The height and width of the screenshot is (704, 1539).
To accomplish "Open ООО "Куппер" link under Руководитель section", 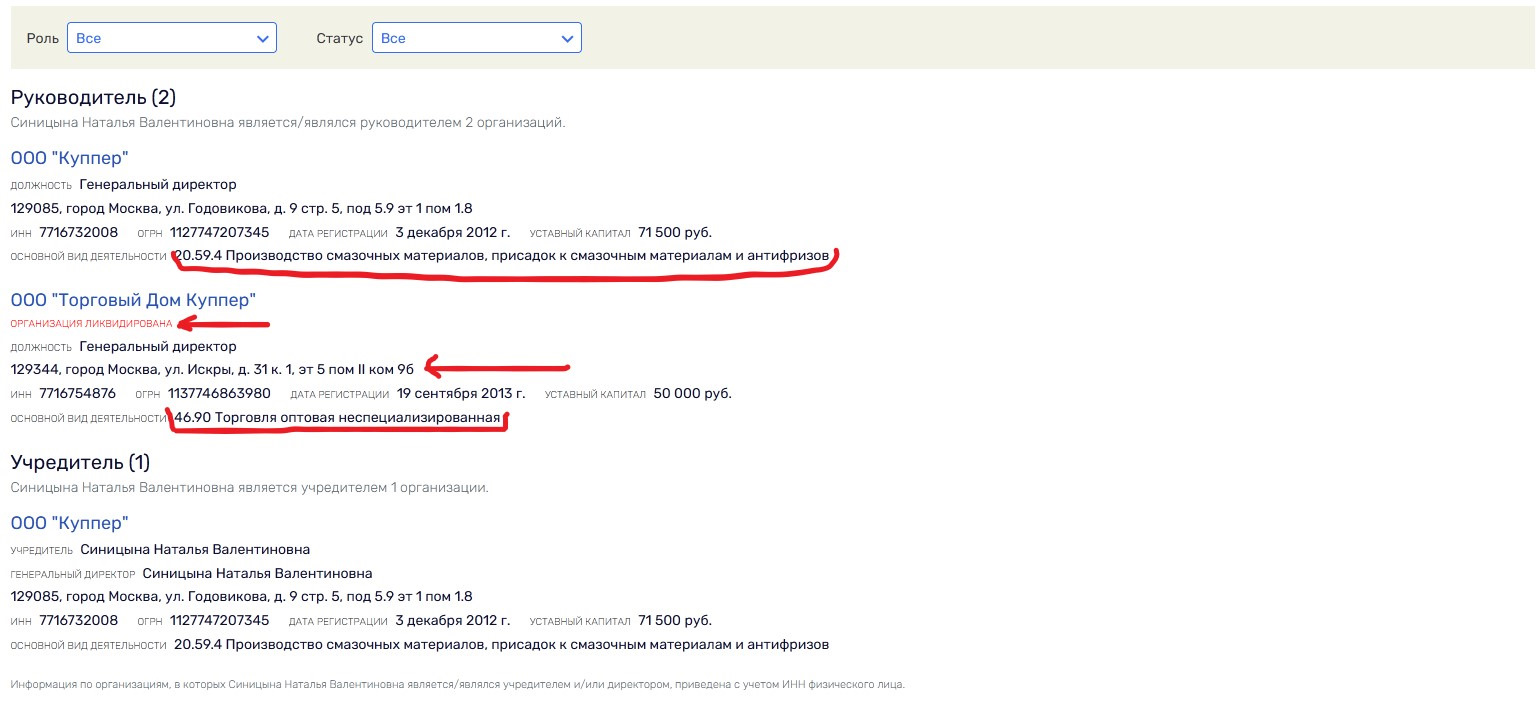I will pos(70,158).
